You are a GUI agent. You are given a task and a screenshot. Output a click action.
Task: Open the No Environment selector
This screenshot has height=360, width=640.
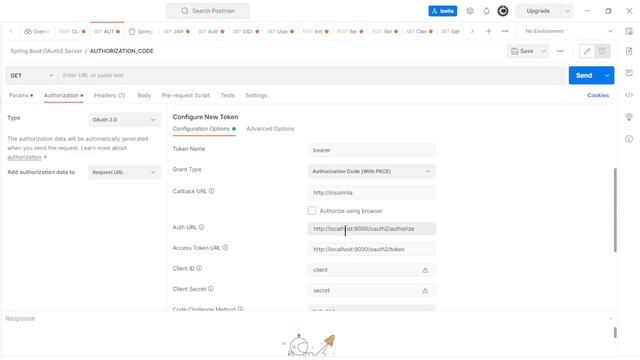click(x=569, y=31)
